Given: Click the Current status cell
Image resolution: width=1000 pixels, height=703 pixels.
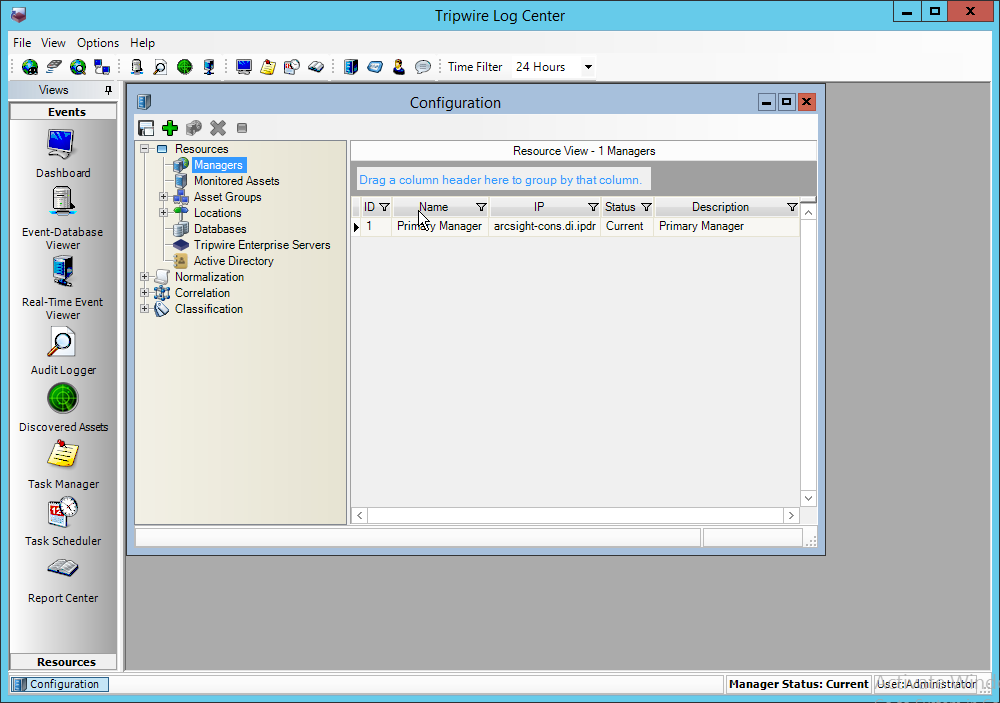Looking at the screenshot, I should 627,226.
